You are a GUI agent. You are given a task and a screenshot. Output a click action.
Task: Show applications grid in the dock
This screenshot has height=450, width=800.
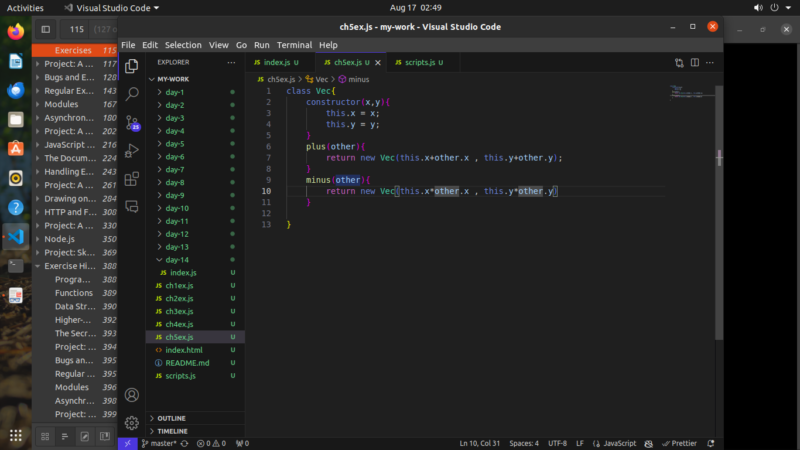coord(16,435)
